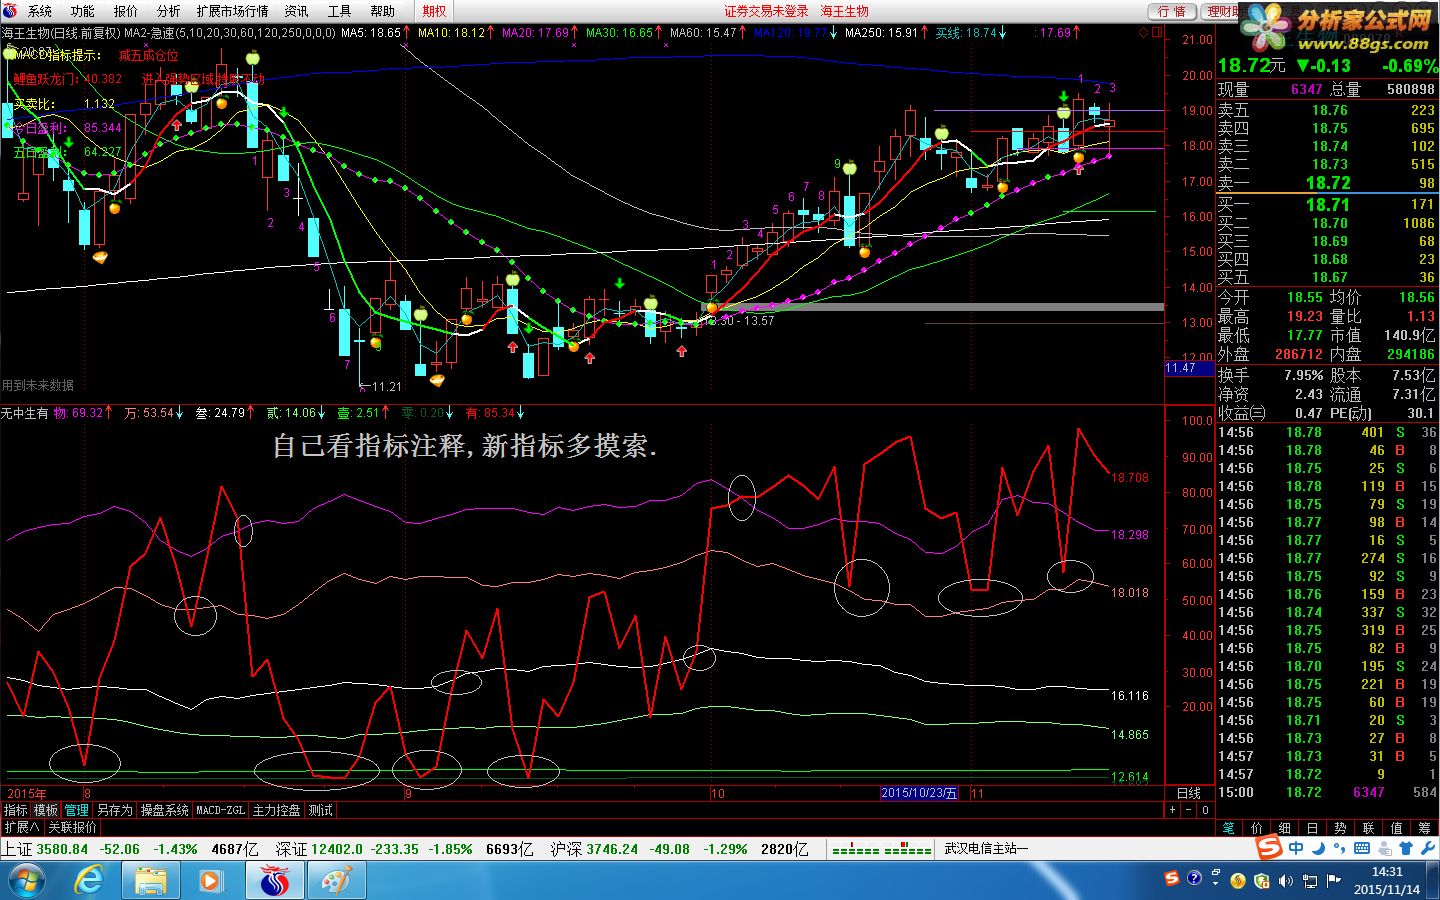Screen dimensions: 1440x900
Task: Click the Sogou tray icon
Action: click(x=1172, y=878)
